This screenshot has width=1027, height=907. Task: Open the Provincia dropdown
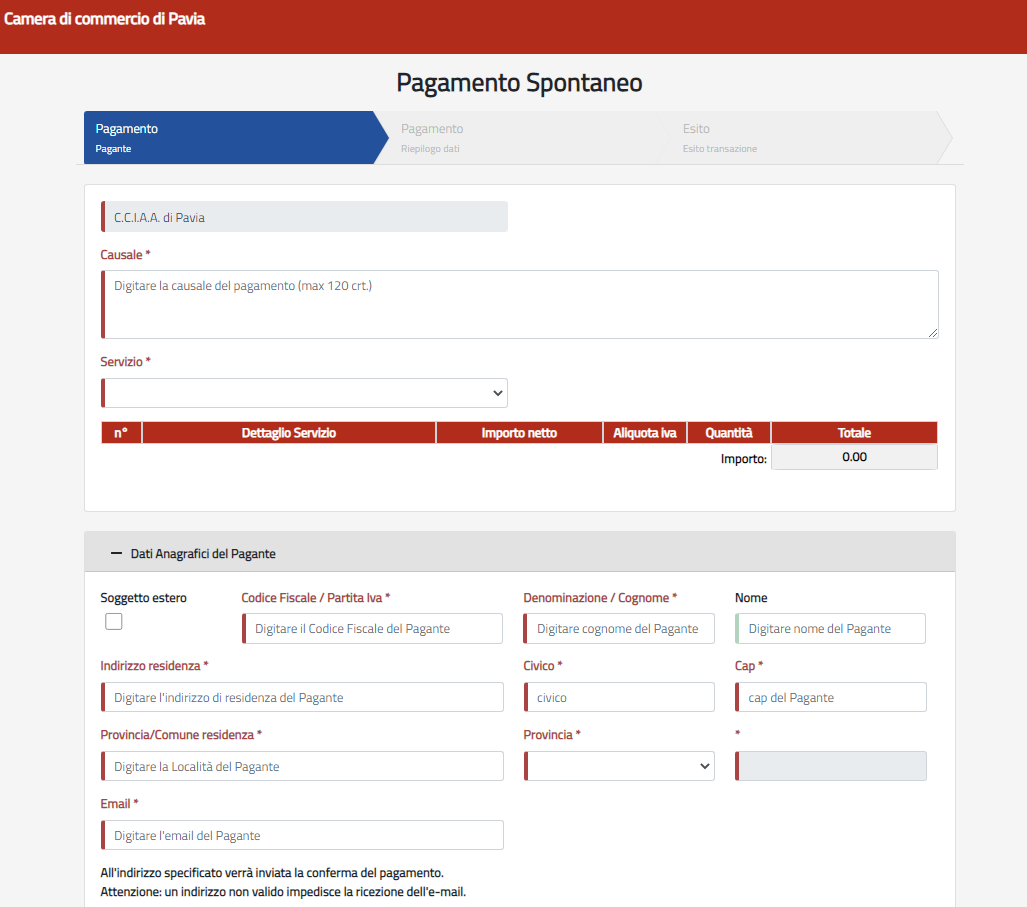pyautogui.click(x=619, y=766)
